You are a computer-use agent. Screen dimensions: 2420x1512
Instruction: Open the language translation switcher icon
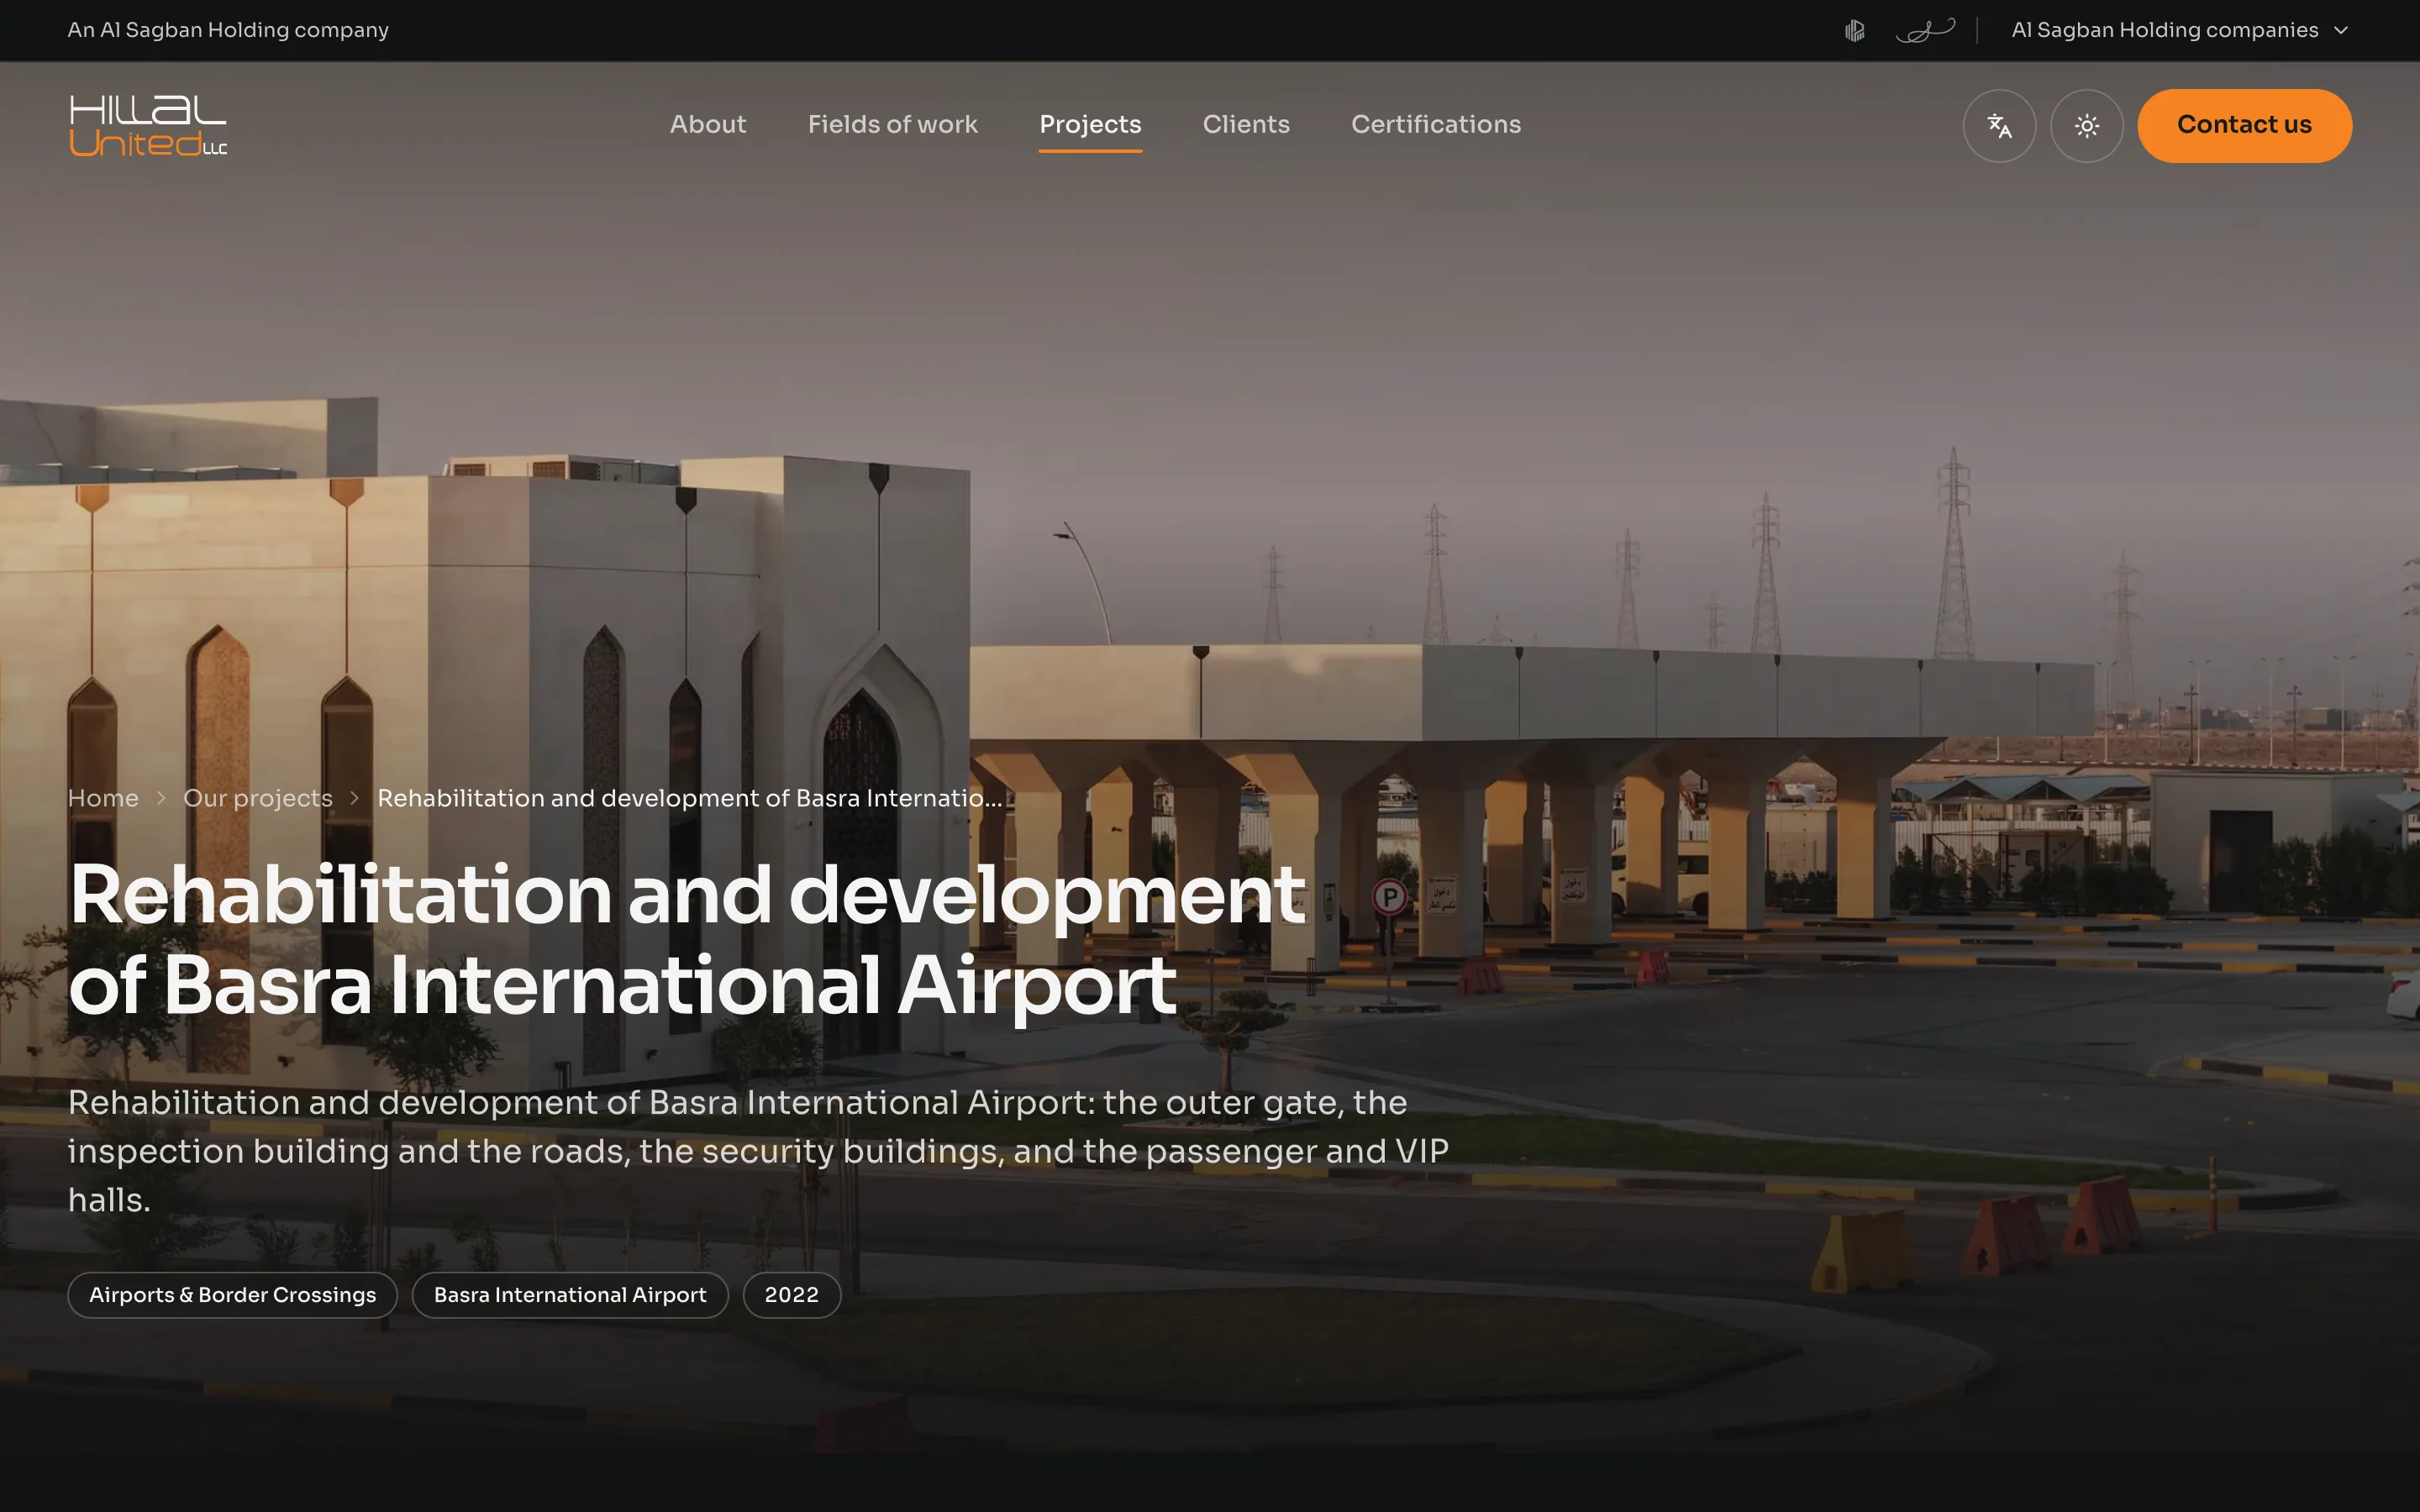[1999, 126]
